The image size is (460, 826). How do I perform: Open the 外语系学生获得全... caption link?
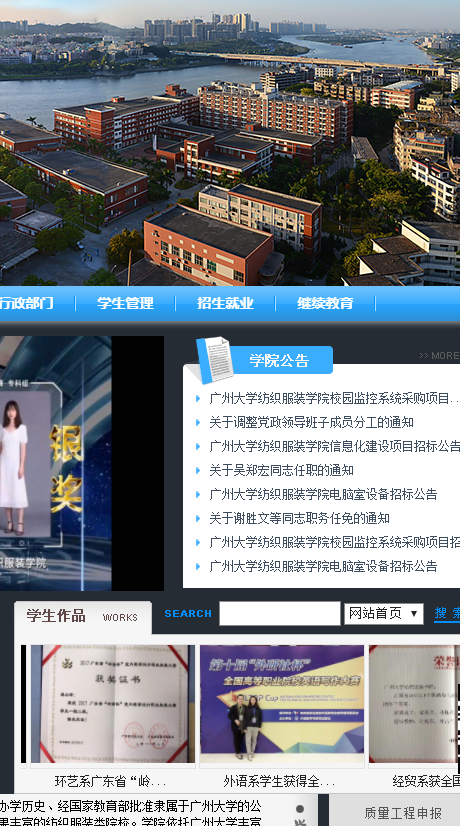click(279, 781)
